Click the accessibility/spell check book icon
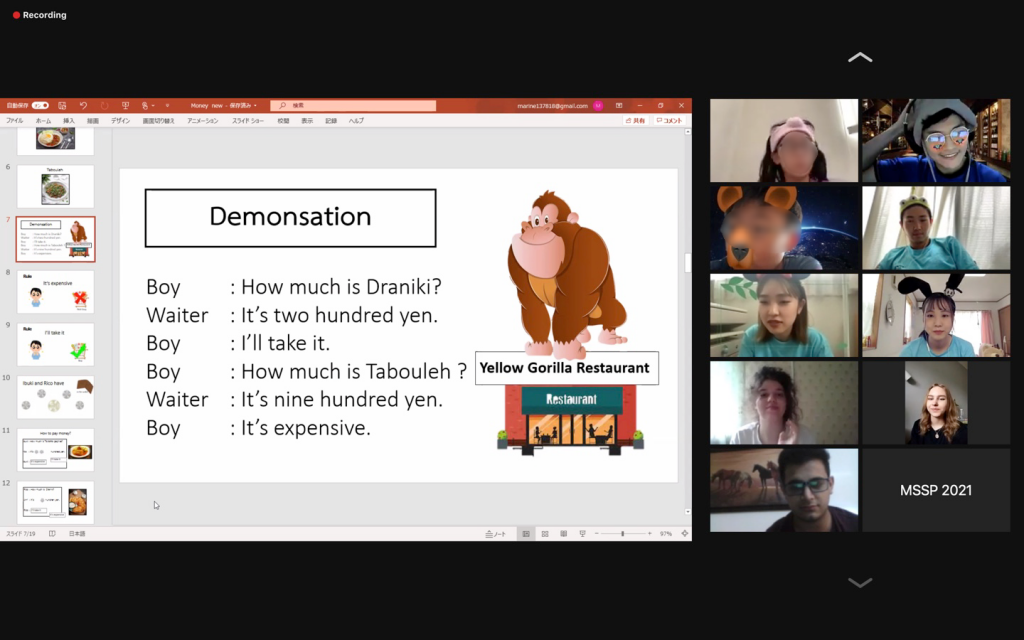 tap(52, 534)
